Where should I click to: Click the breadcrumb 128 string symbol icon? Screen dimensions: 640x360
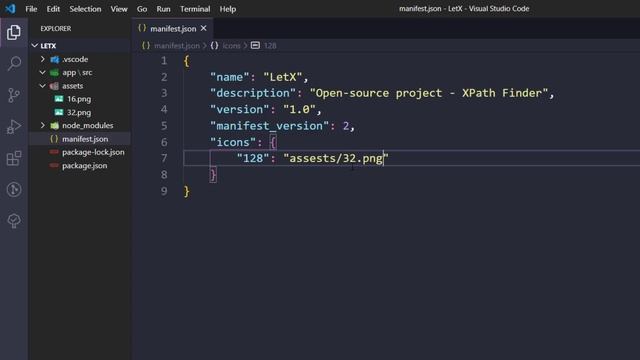tap(255, 45)
